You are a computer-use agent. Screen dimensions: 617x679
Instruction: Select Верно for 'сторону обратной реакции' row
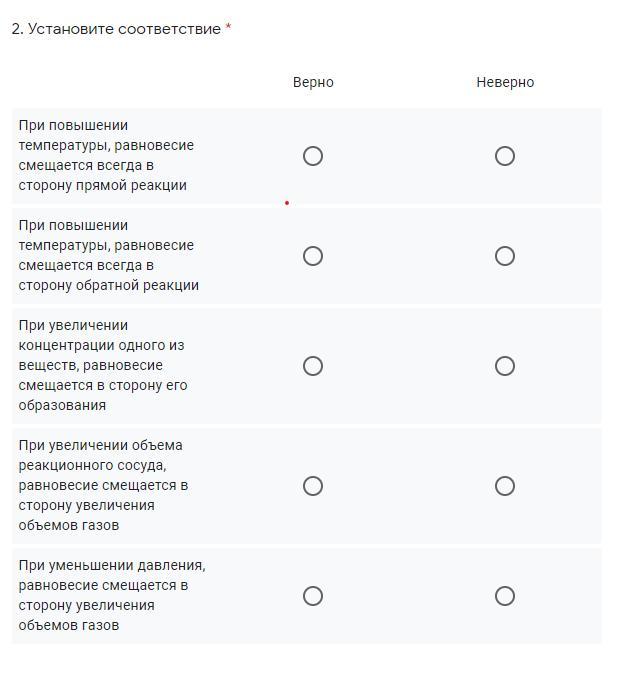click(313, 256)
